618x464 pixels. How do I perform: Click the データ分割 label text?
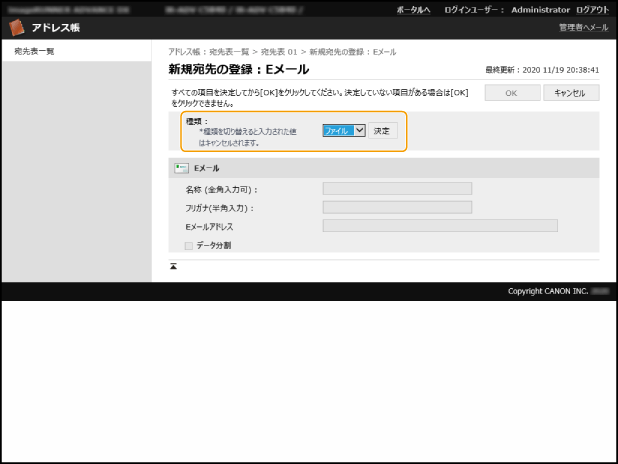pos(213,245)
